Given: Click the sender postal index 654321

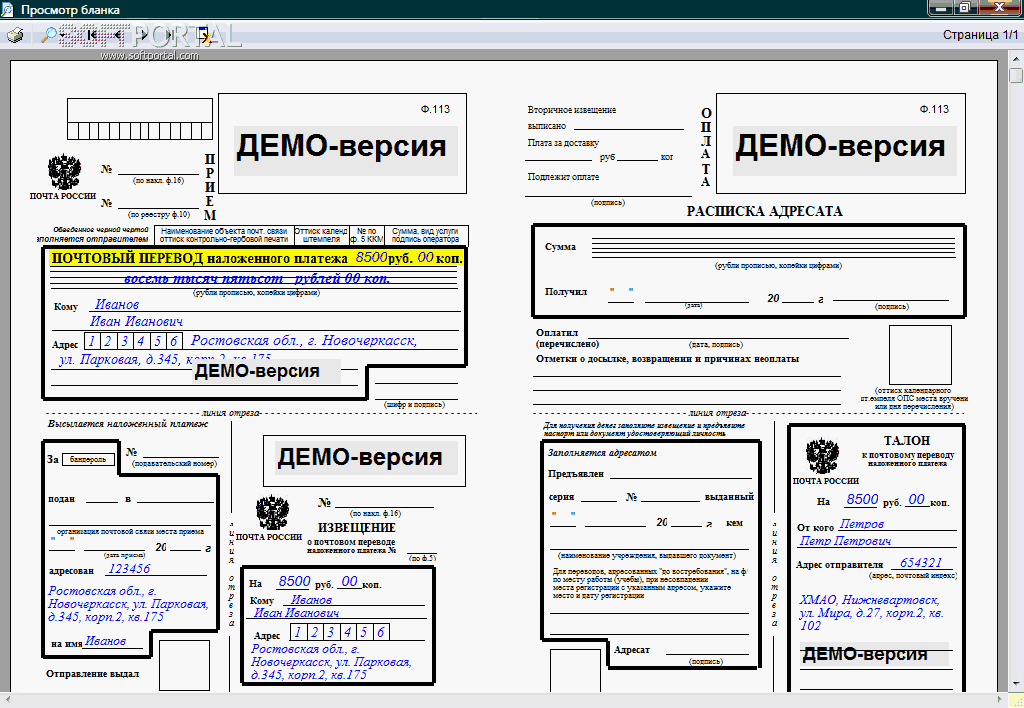Looking at the screenshot, I should click(921, 562).
